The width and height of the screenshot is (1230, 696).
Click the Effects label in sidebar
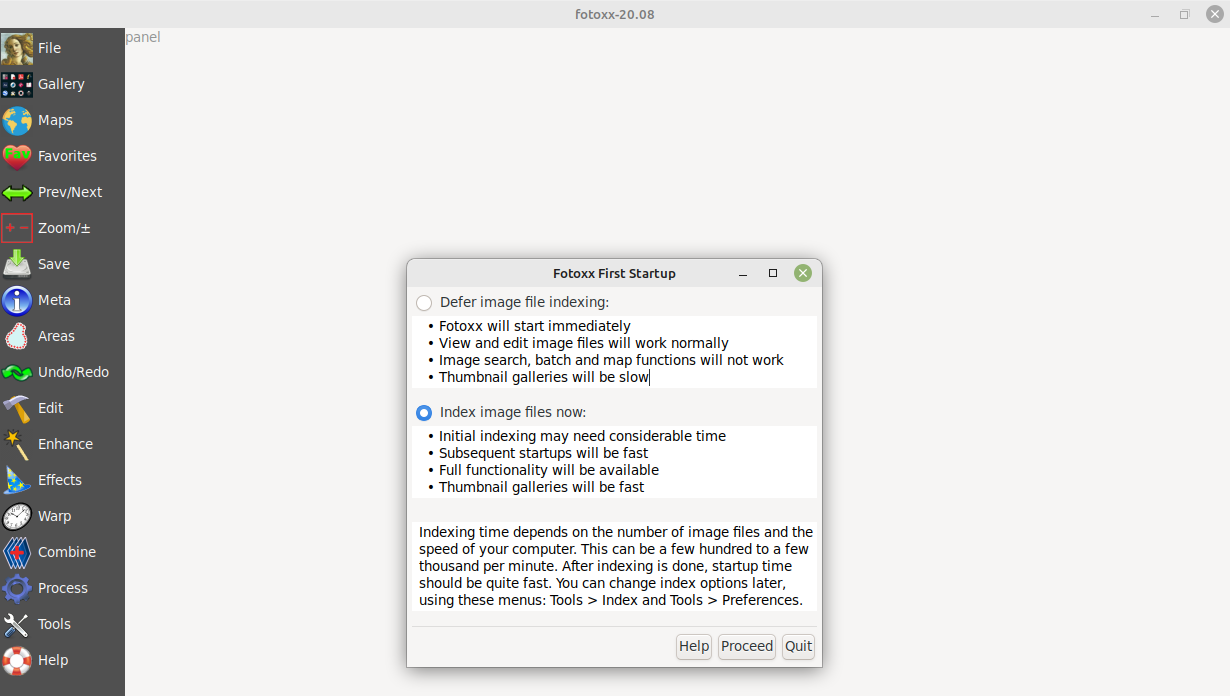pos(60,480)
